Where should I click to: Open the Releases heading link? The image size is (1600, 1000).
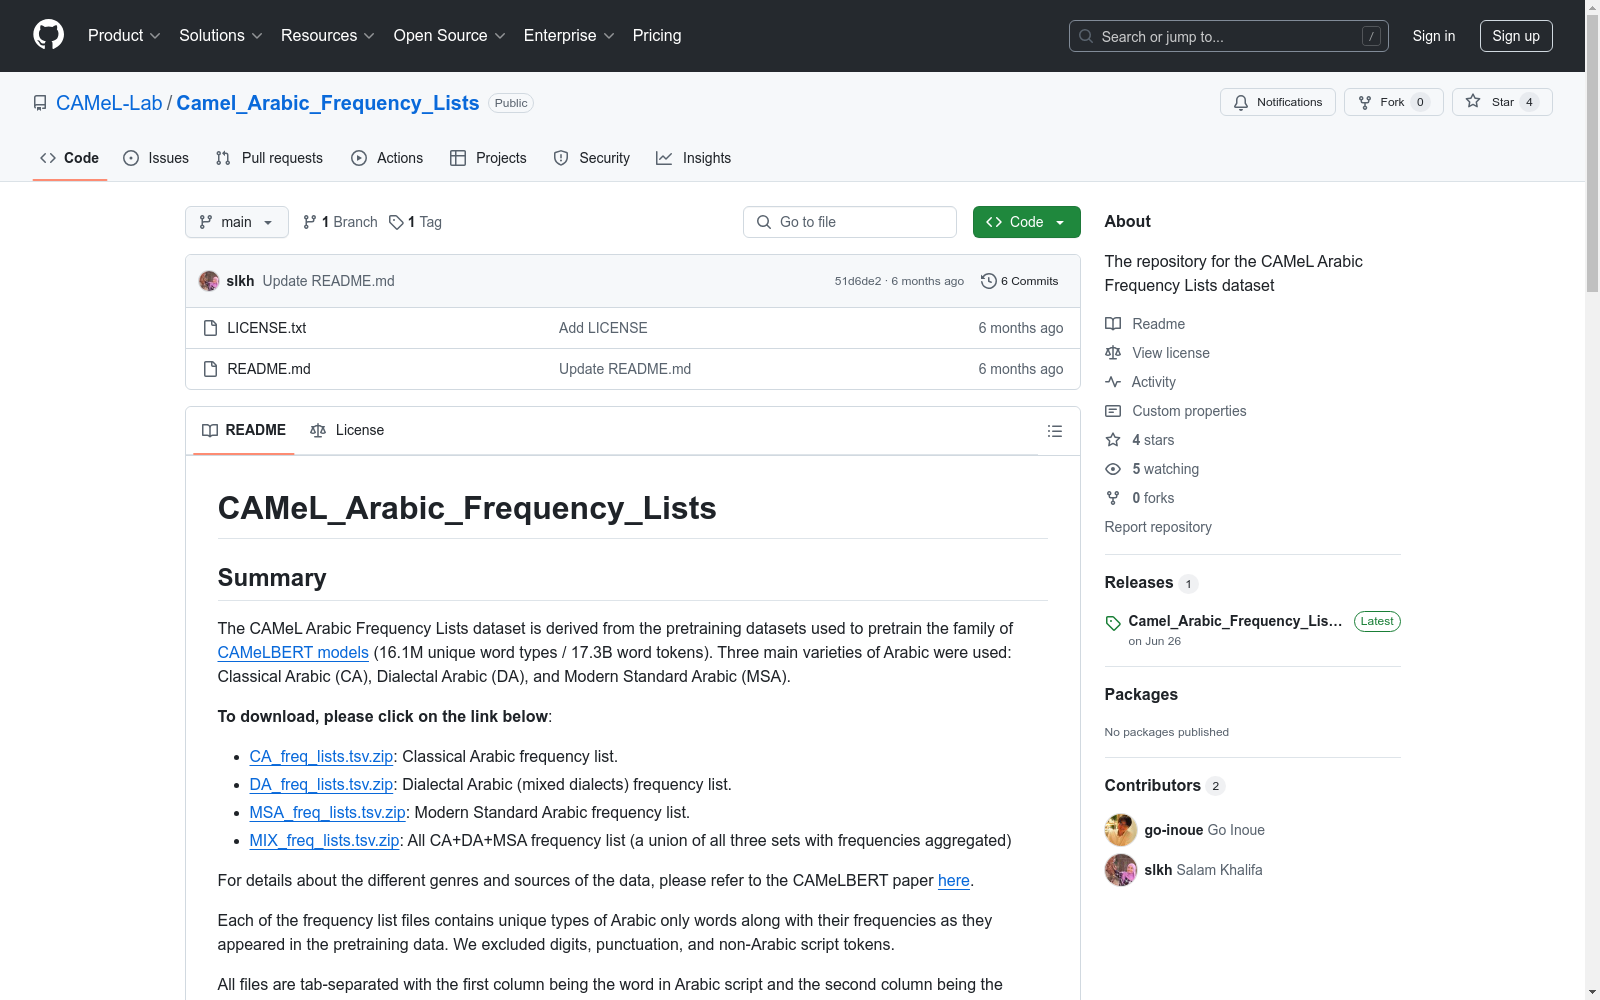1139,583
